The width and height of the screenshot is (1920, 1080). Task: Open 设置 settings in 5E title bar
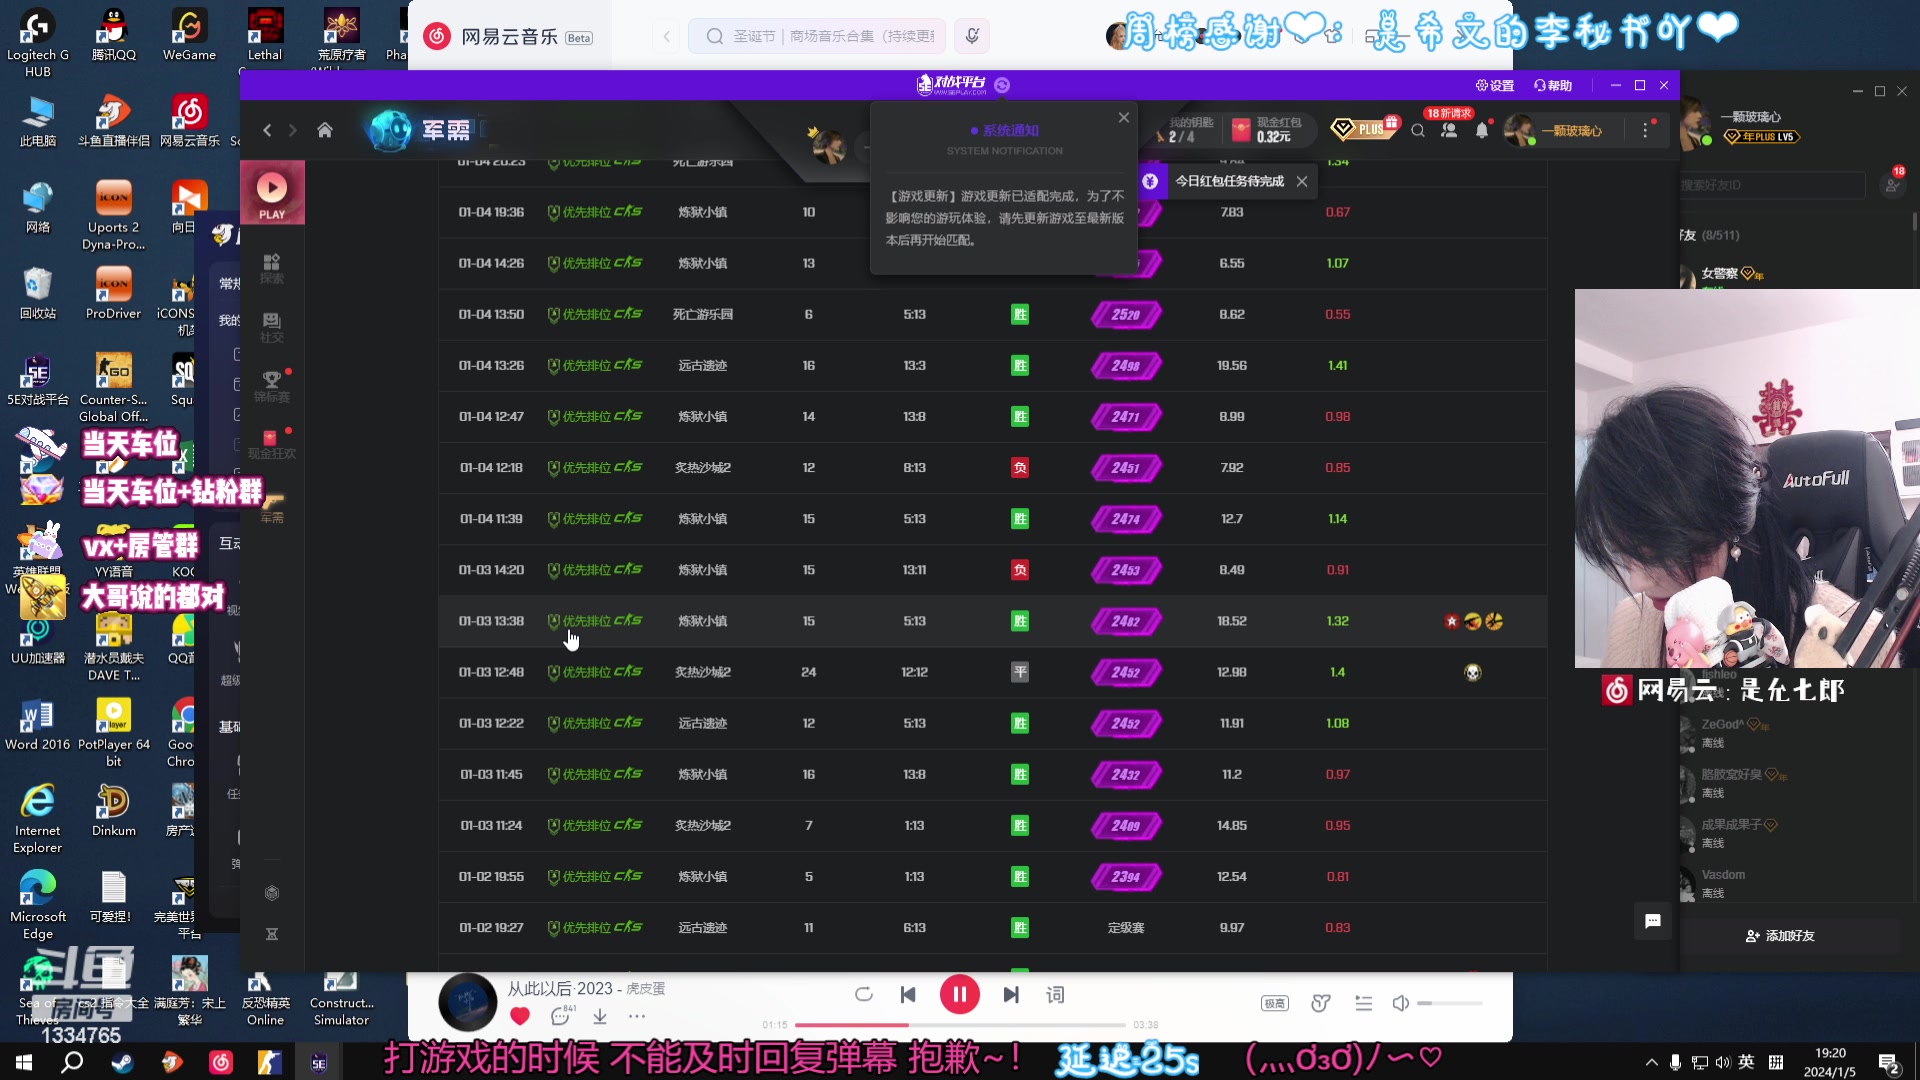coord(1495,86)
